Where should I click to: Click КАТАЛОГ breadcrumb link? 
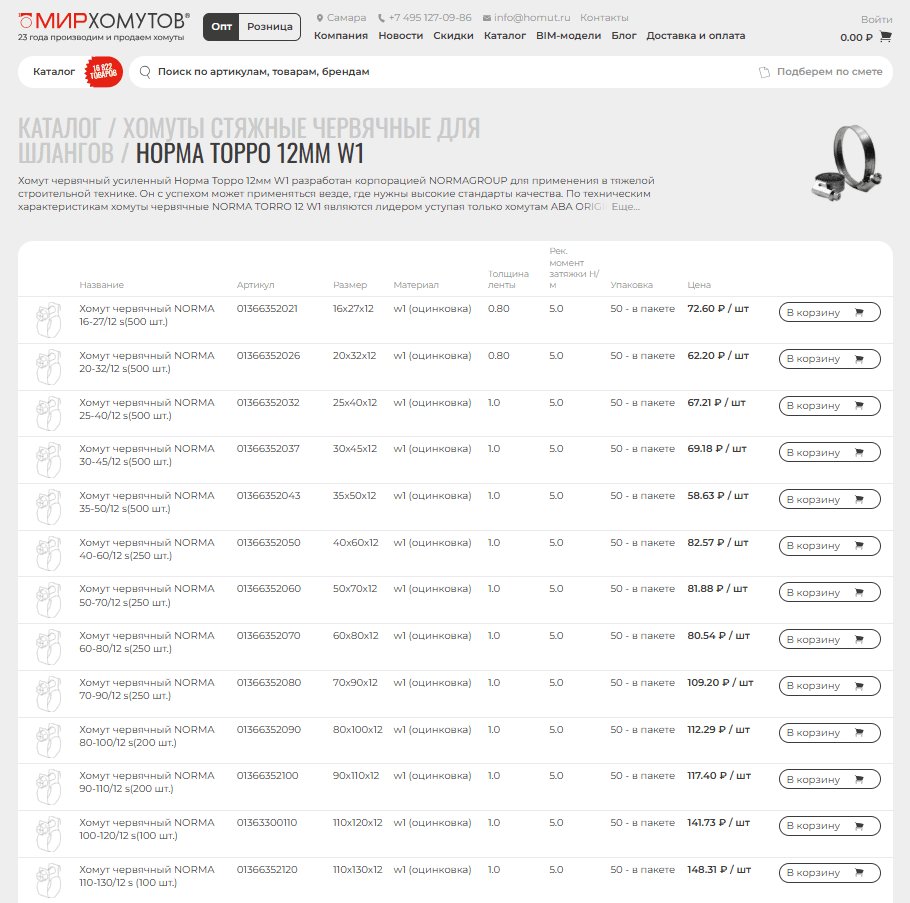[59, 128]
